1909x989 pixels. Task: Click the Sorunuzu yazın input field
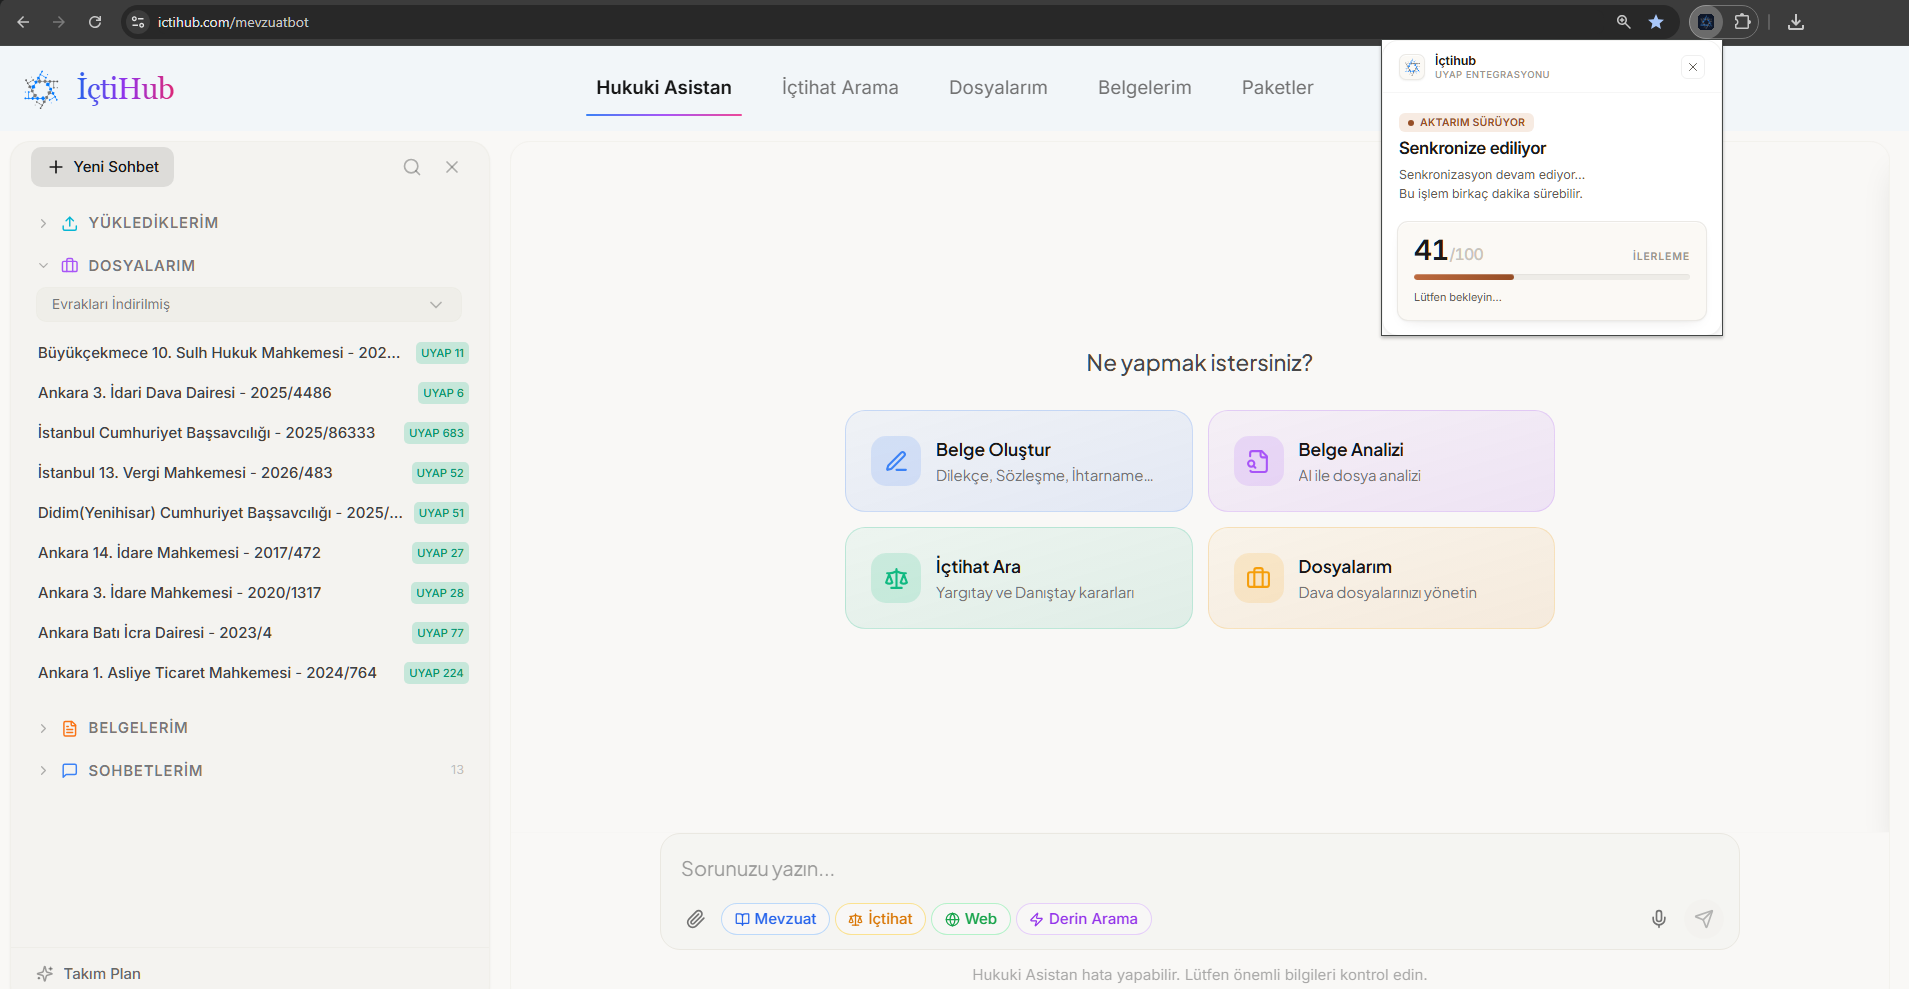[x=1199, y=869]
